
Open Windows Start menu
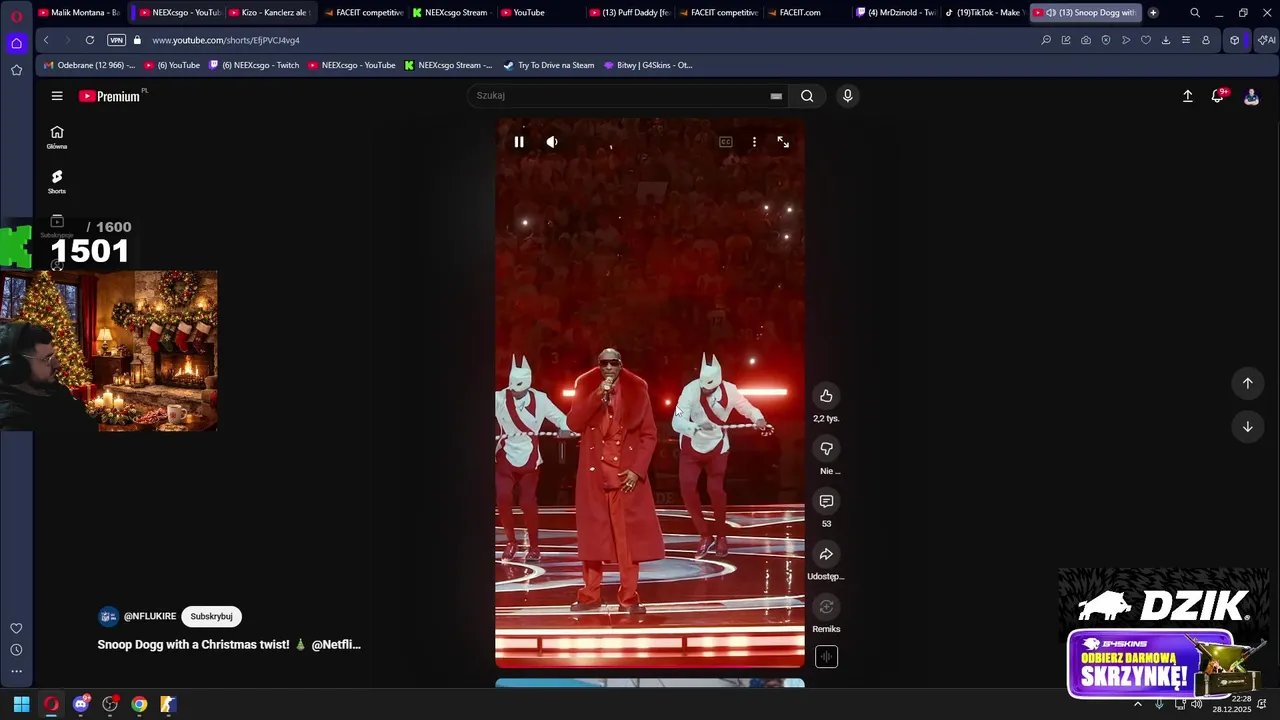pyautogui.click(x=21, y=704)
